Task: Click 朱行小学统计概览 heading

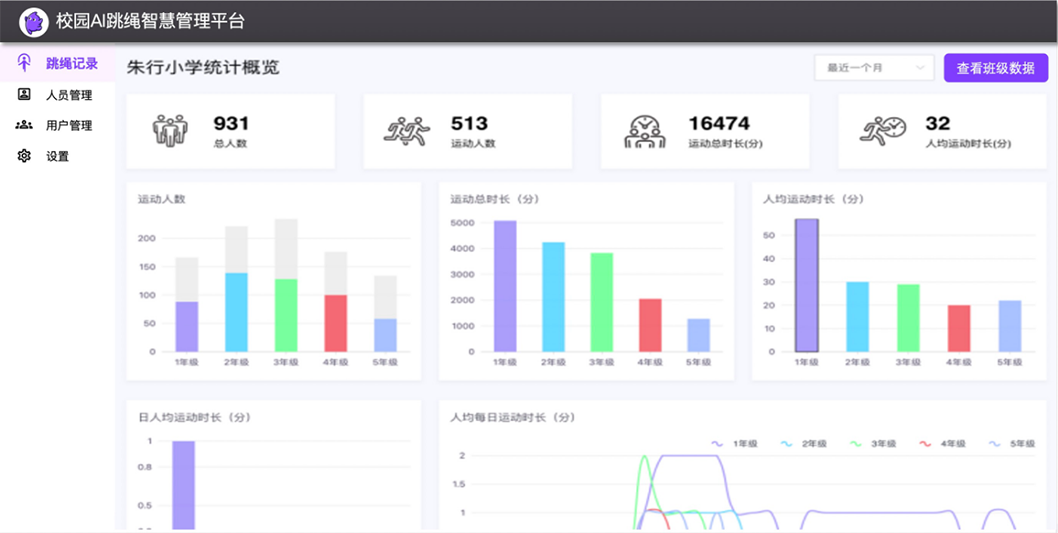Action: (x=203, y=67)
